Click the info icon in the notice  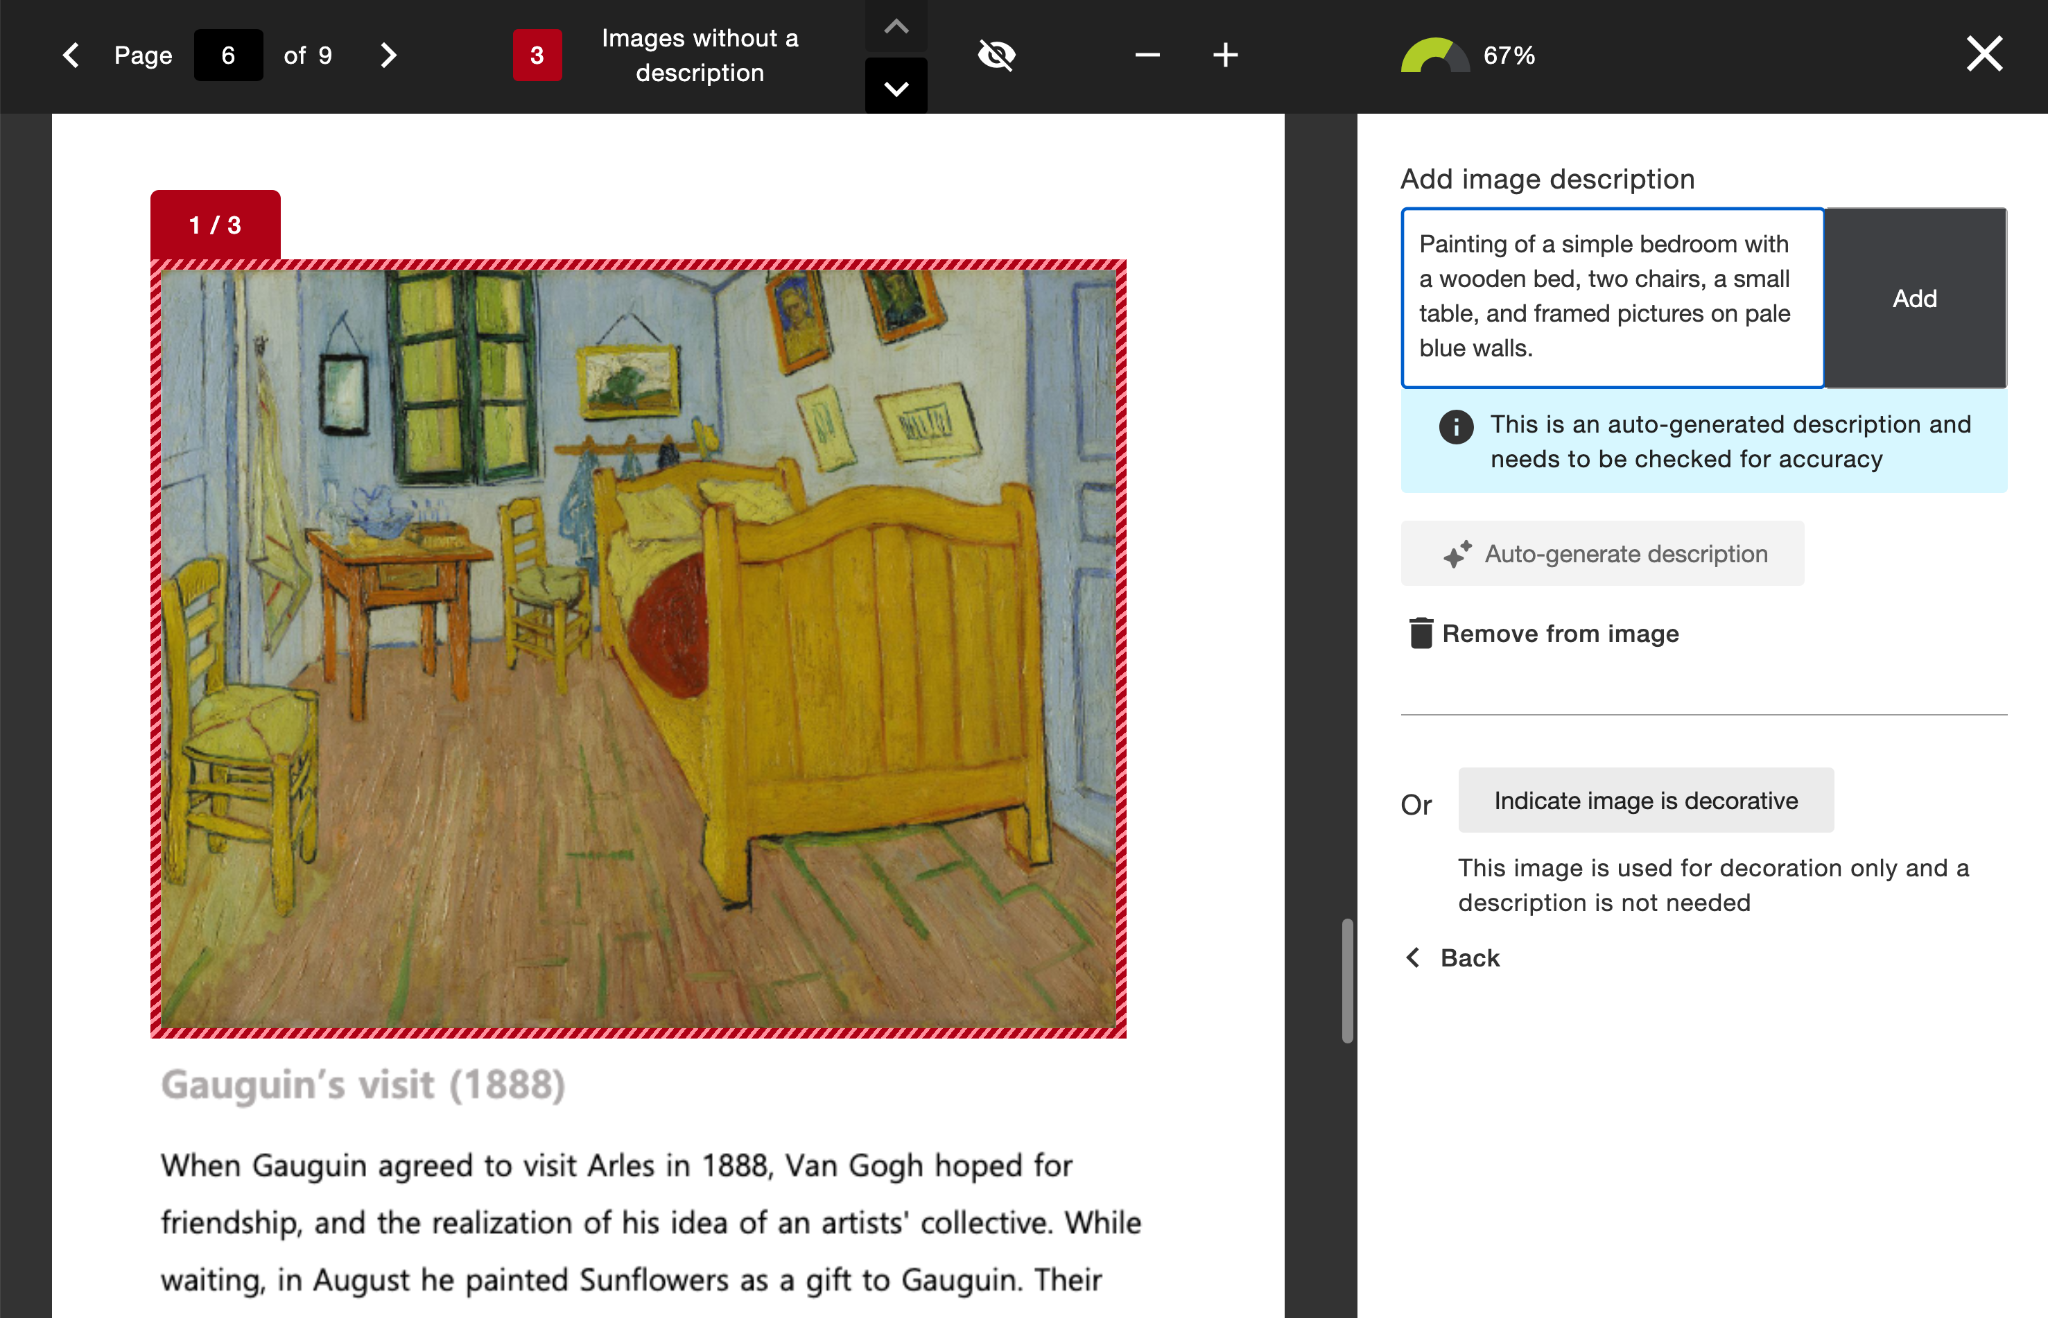pos(1456,427)
